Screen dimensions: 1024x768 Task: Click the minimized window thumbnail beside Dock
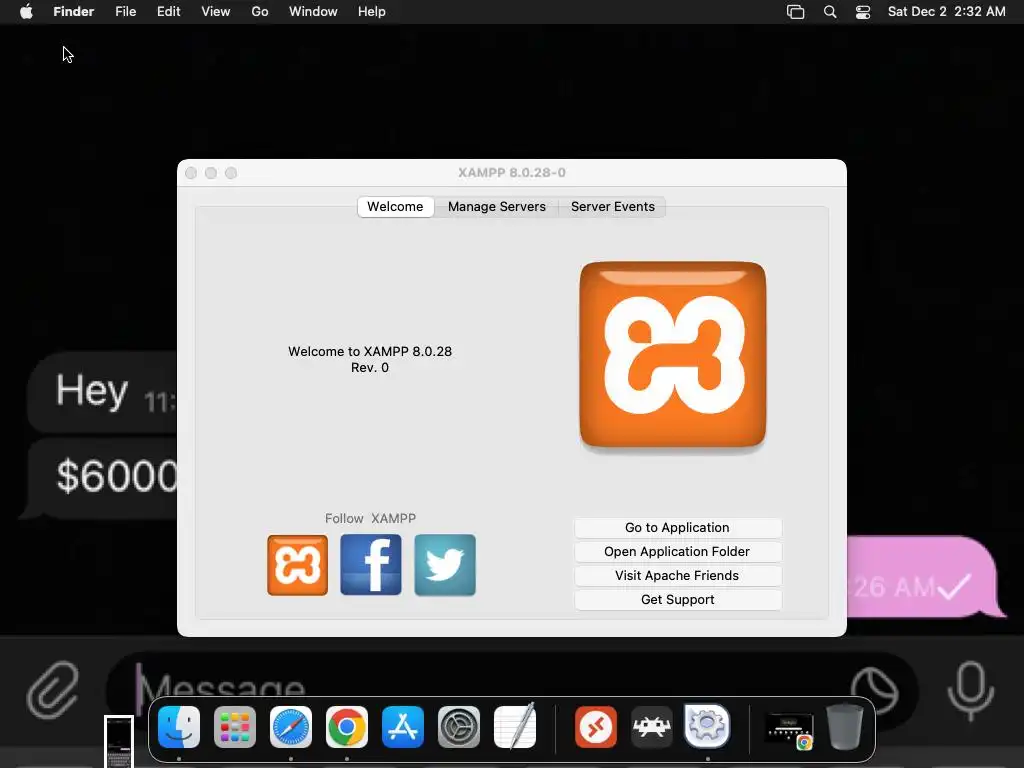click(119, 741)
